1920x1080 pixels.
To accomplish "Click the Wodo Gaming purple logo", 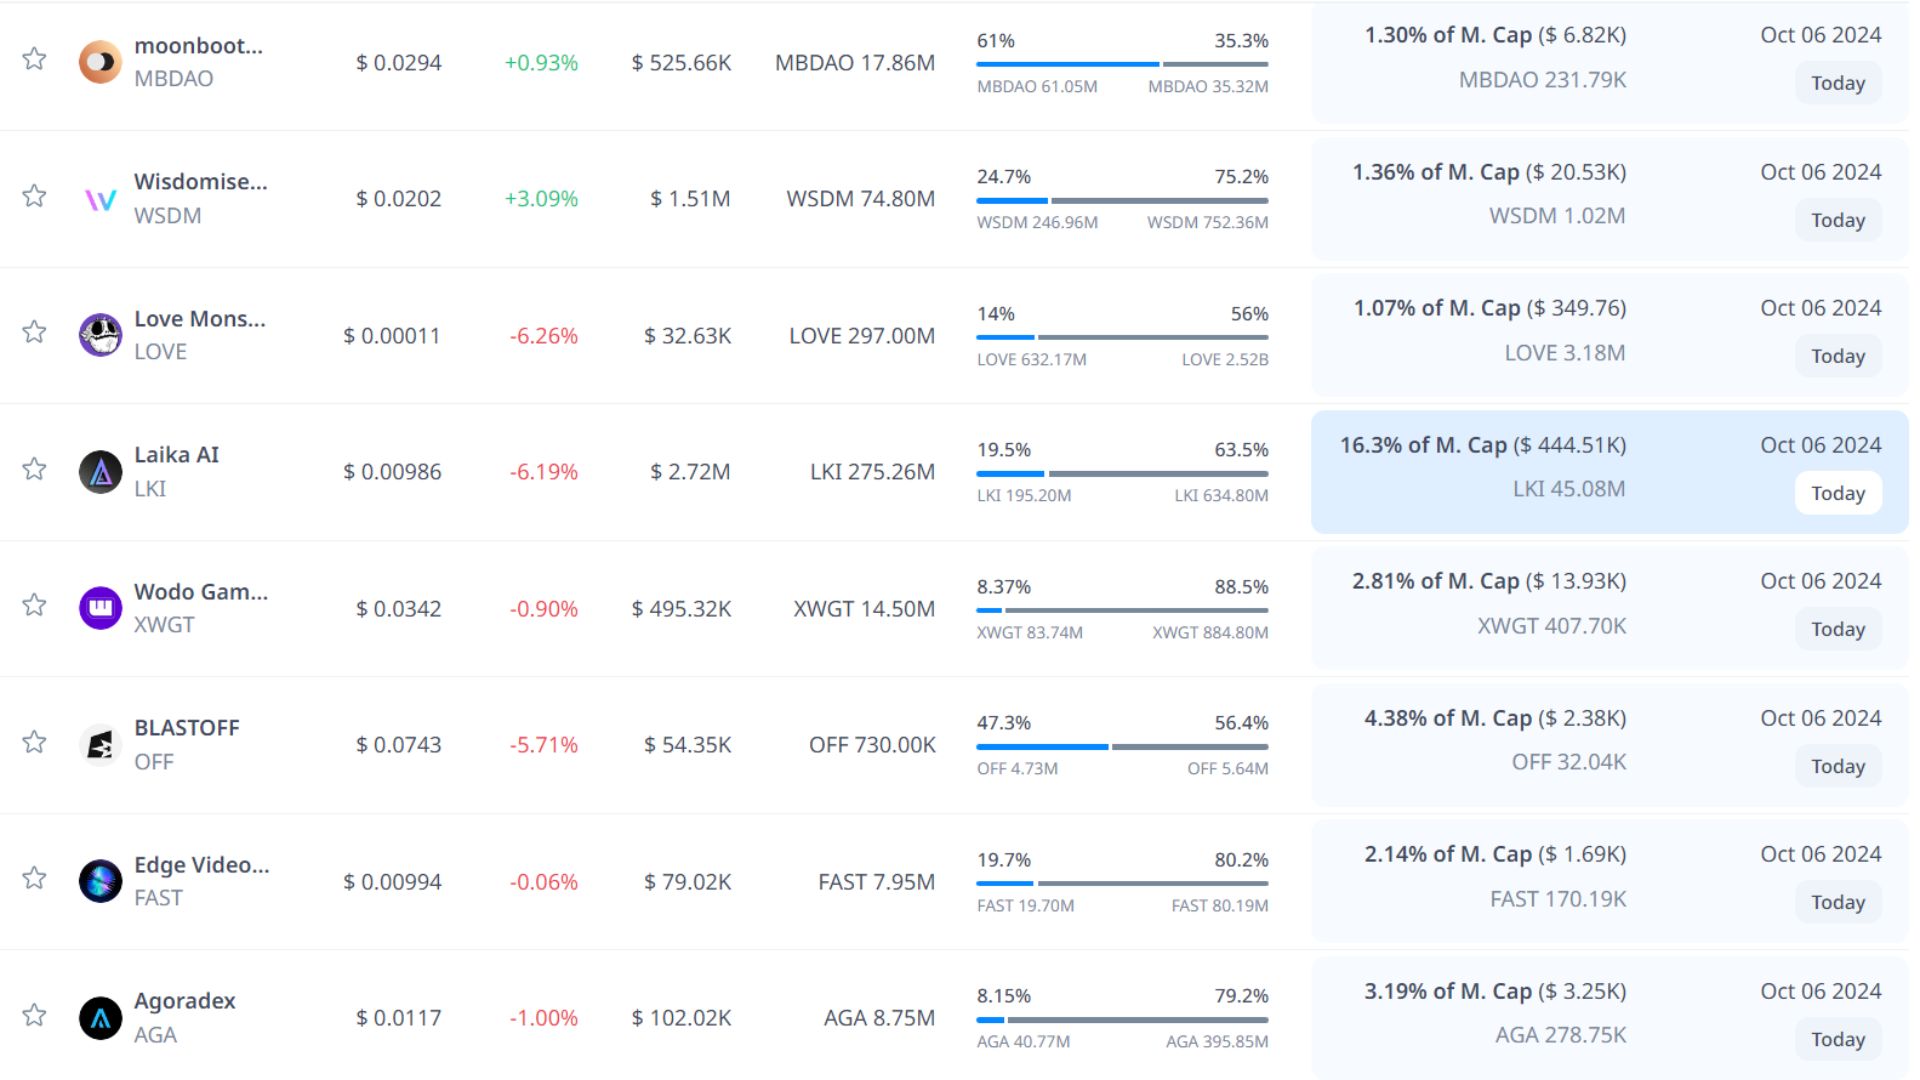I will (x=100, y=608).
